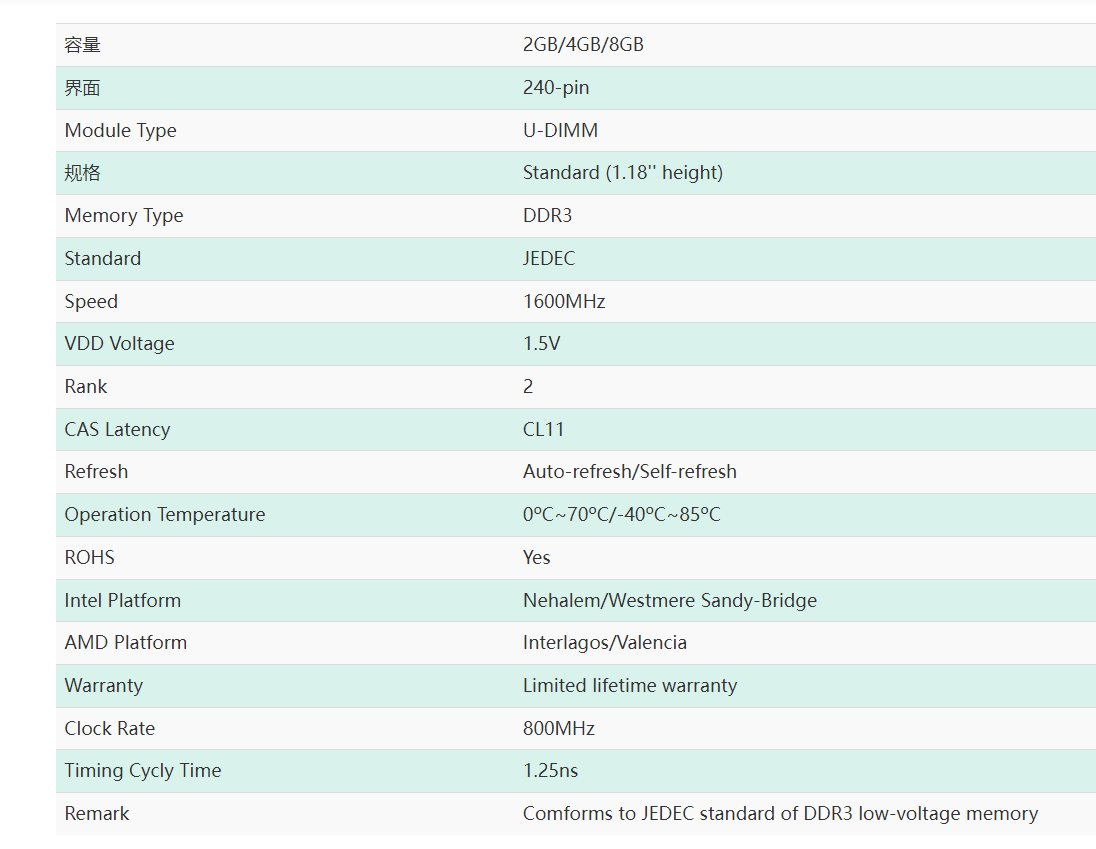
Task: Select the 'AMD Platform' label
Action: point(126,643)
